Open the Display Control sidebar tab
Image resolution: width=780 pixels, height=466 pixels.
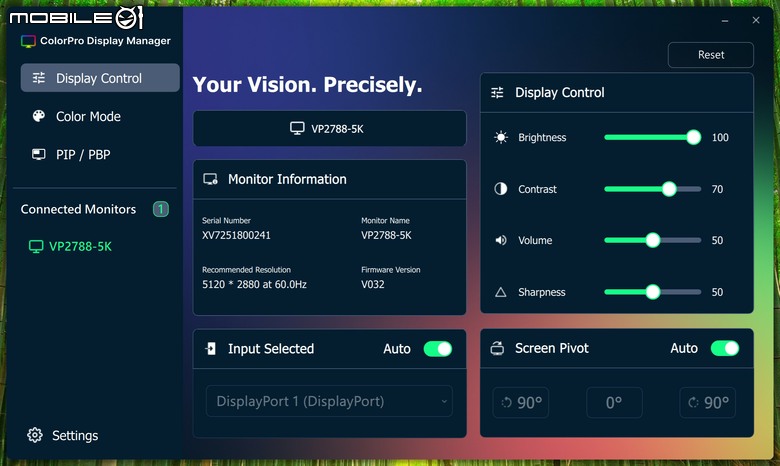point(100,78)
